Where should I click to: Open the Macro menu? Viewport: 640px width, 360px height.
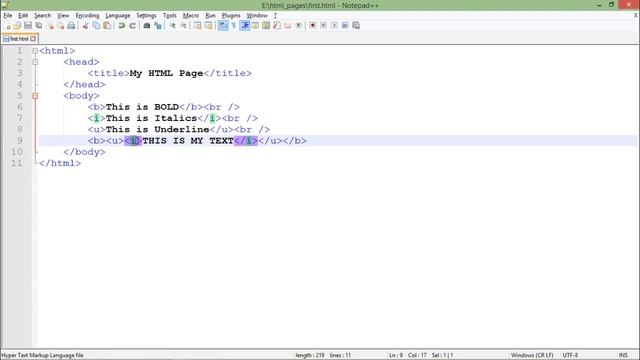[191, 16]
